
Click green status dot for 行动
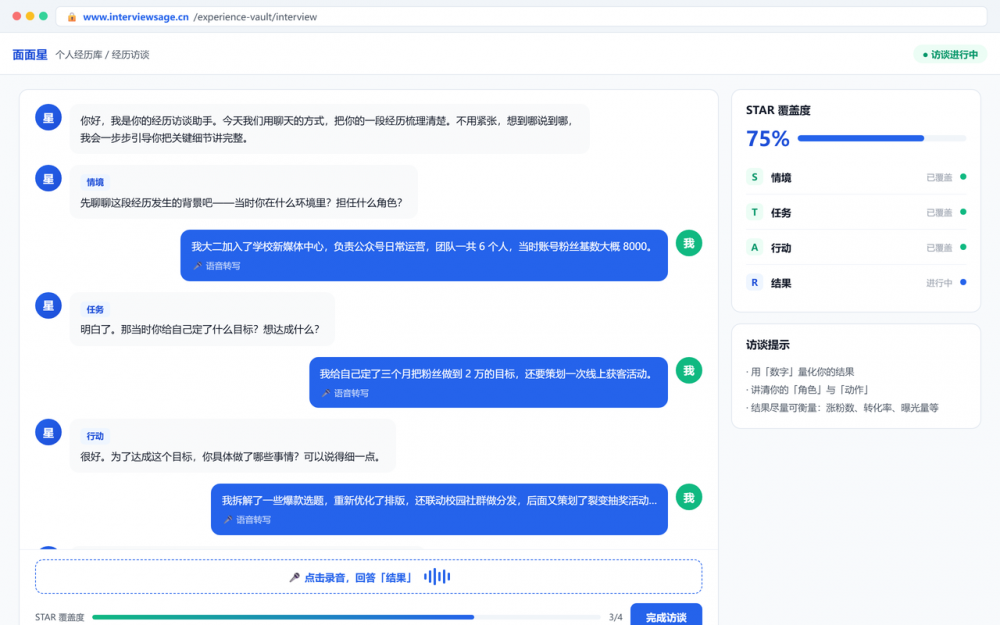point(963,247)
